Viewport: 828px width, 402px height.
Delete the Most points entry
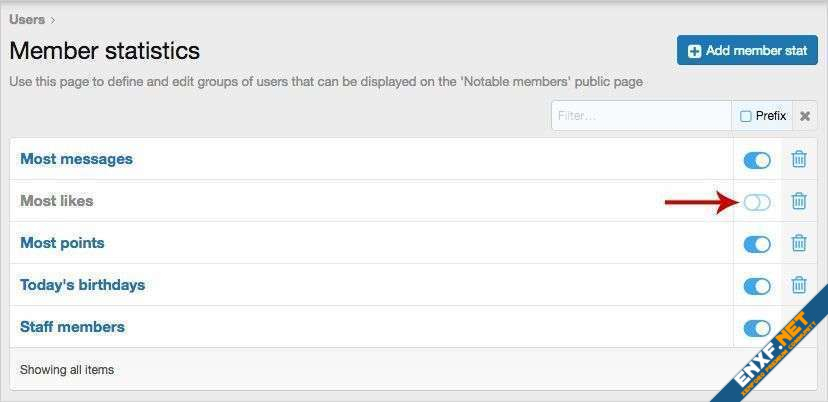[799, 243]
